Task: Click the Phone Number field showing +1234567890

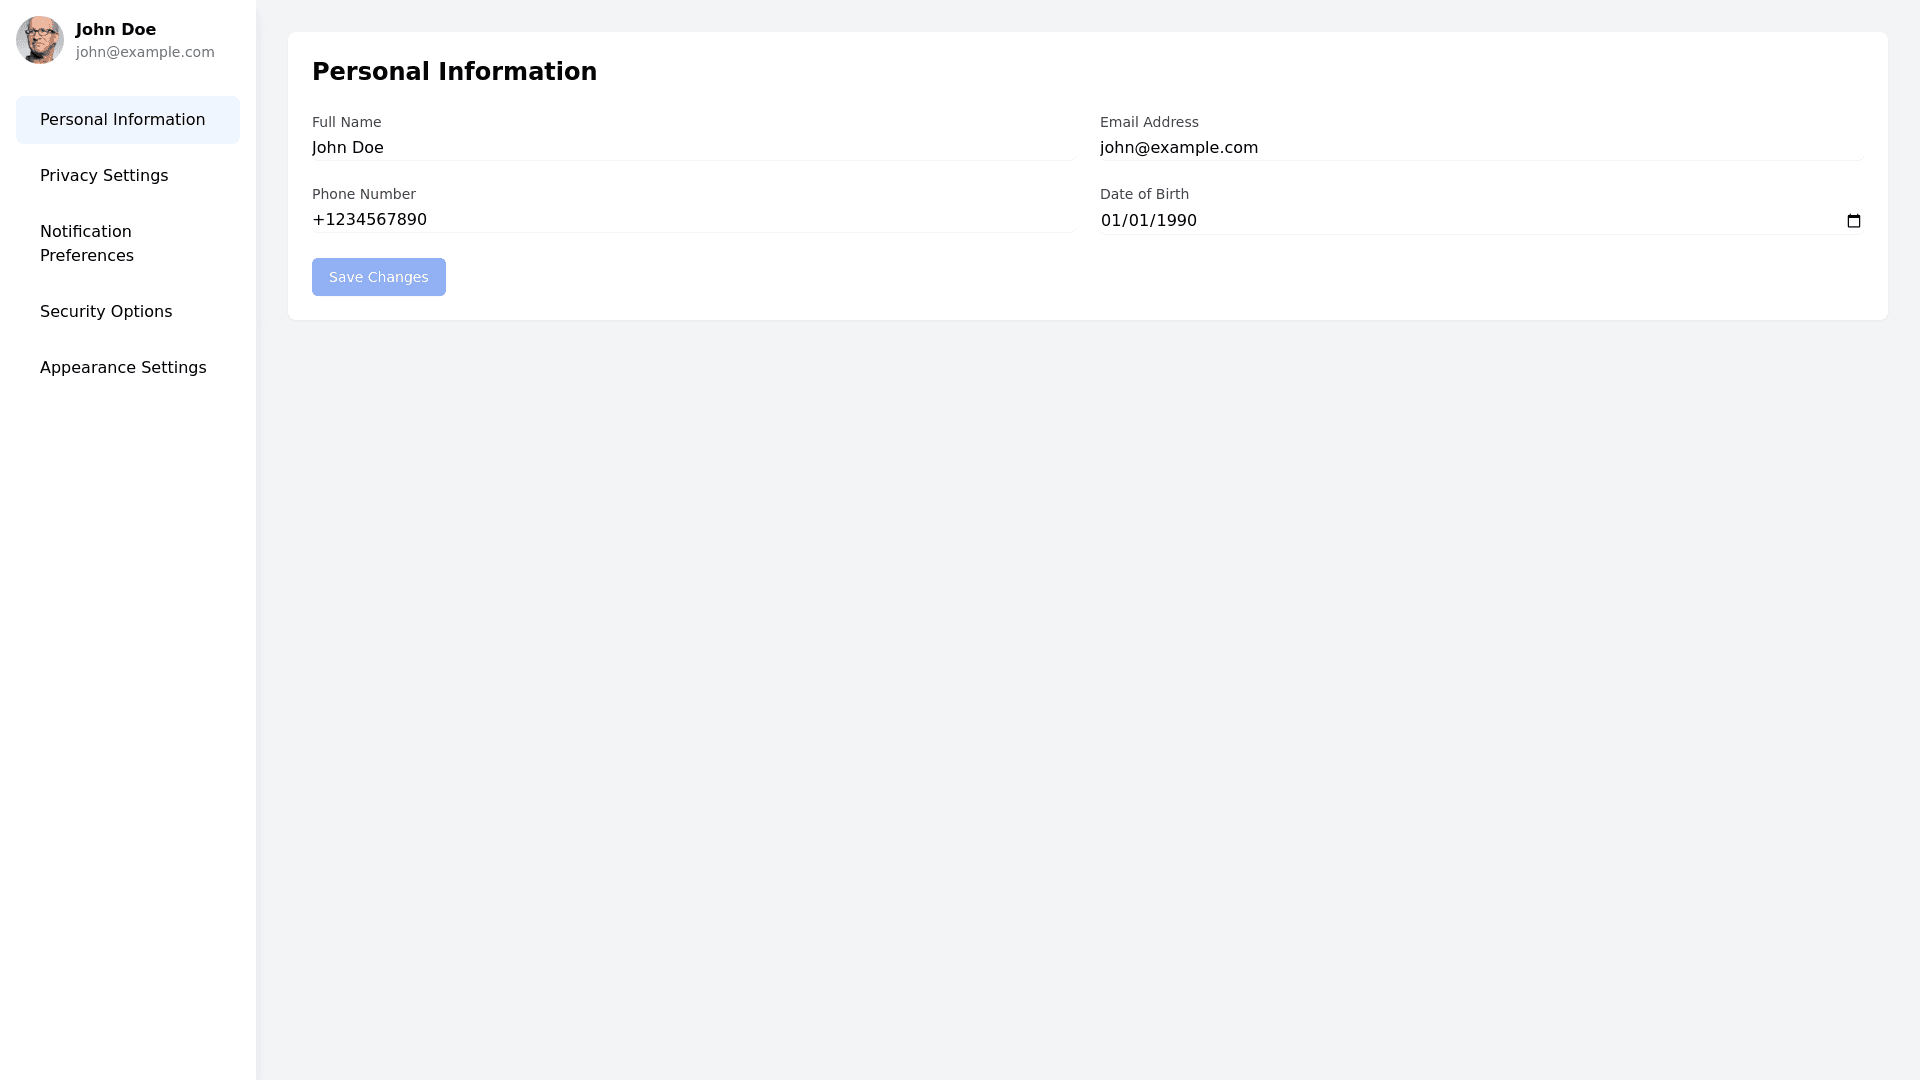Action: (692, 220)
